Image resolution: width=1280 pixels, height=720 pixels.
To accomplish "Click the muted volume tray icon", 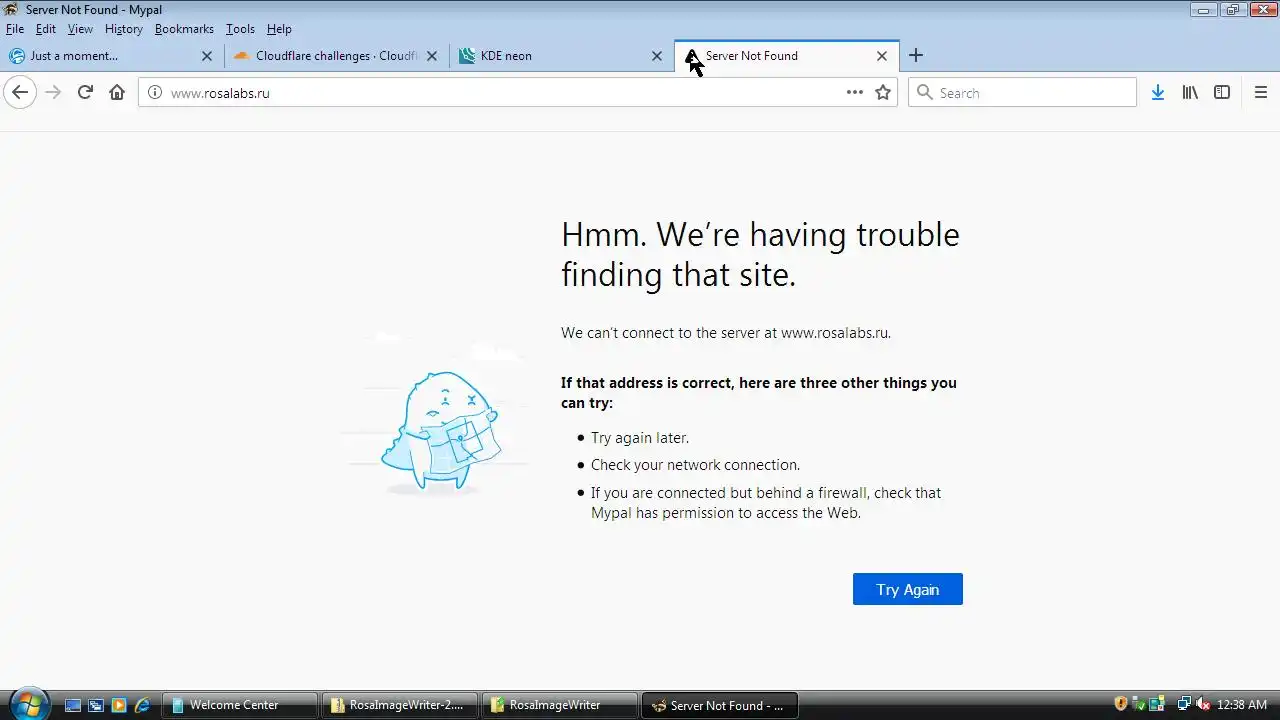I will (1203, 704).
